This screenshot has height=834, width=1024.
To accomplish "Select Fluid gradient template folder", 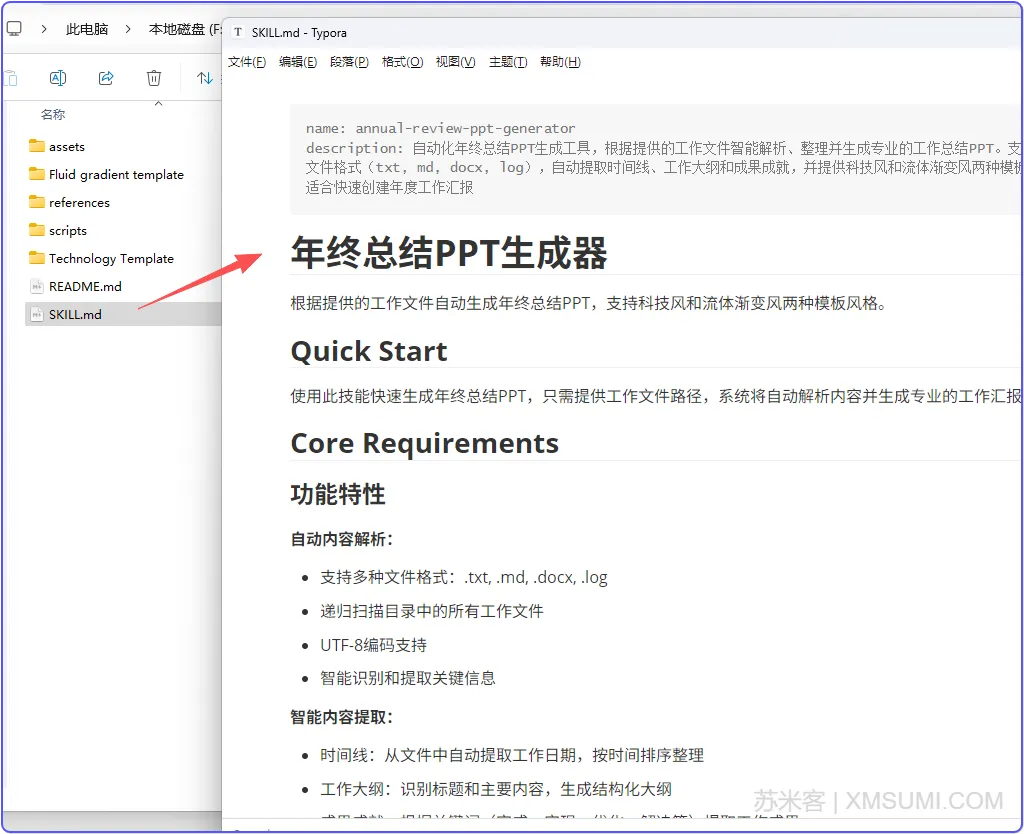I will (x=116, y=174).
